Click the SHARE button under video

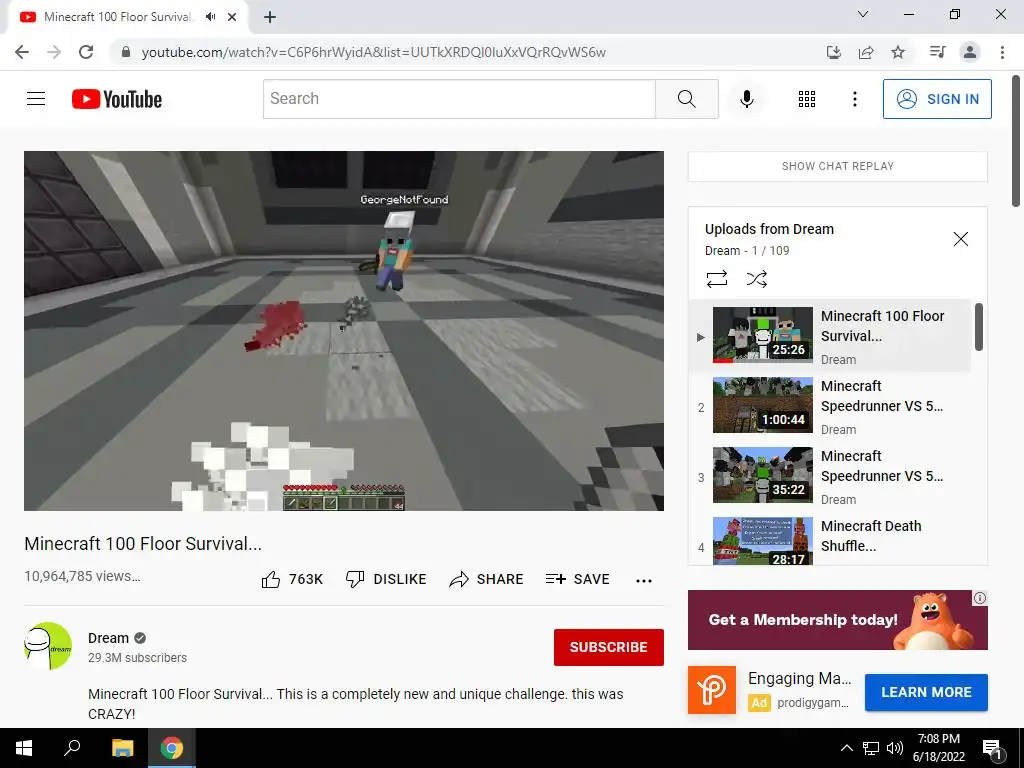click(x=487, y=579)
